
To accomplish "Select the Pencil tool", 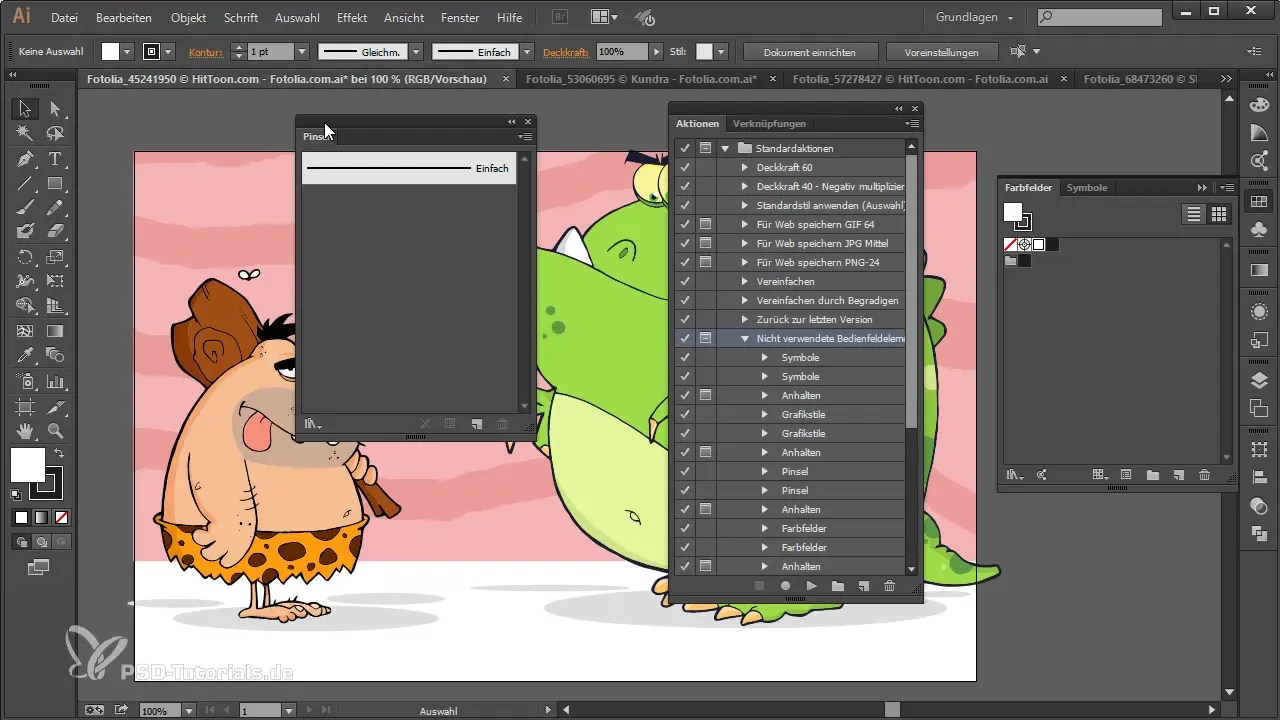I will click(x=55, y=207).
